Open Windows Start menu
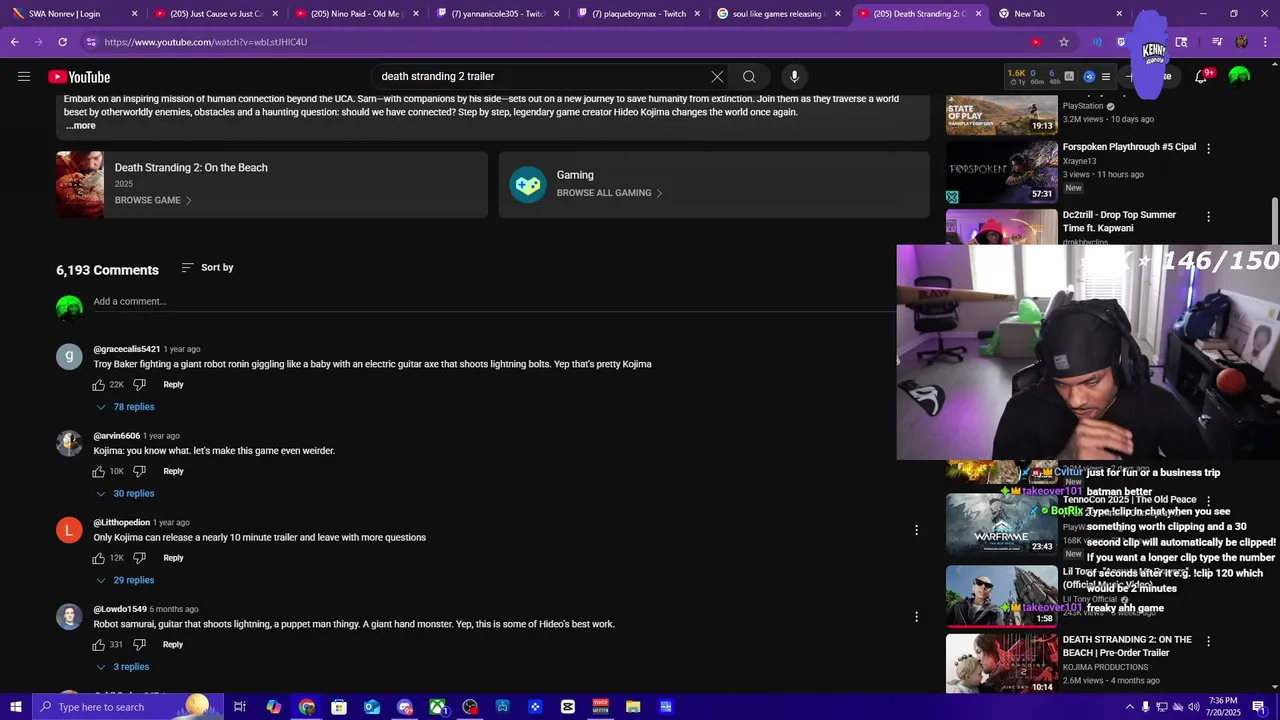The width and height of the screenshot is (1280, 720). coord(16,707)
